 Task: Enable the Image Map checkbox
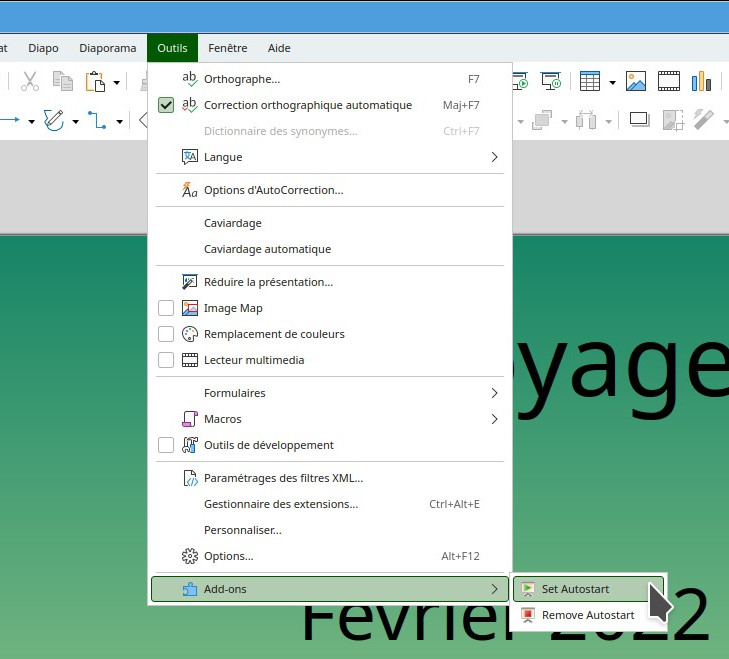point(166,308)
